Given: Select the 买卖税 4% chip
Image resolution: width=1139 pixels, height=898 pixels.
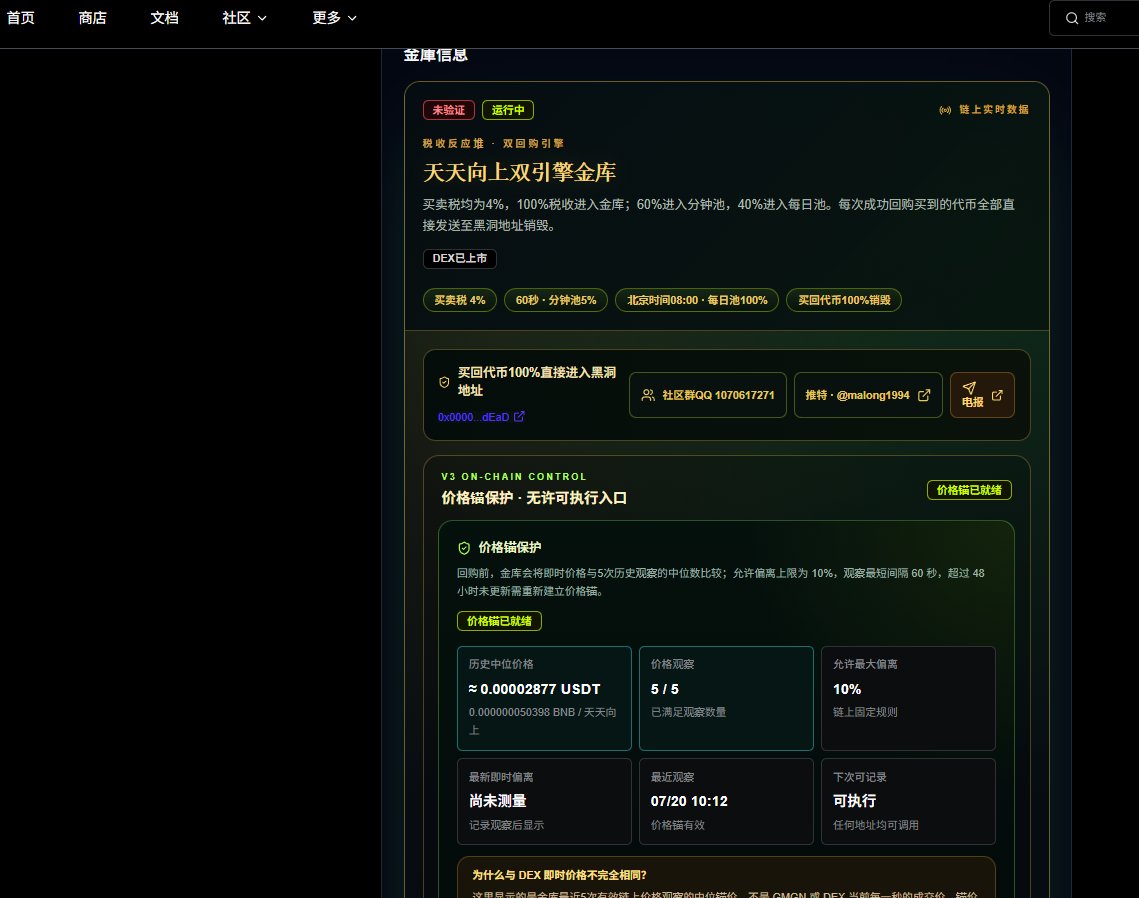Looking at the screenshot, I should point(459,300).
